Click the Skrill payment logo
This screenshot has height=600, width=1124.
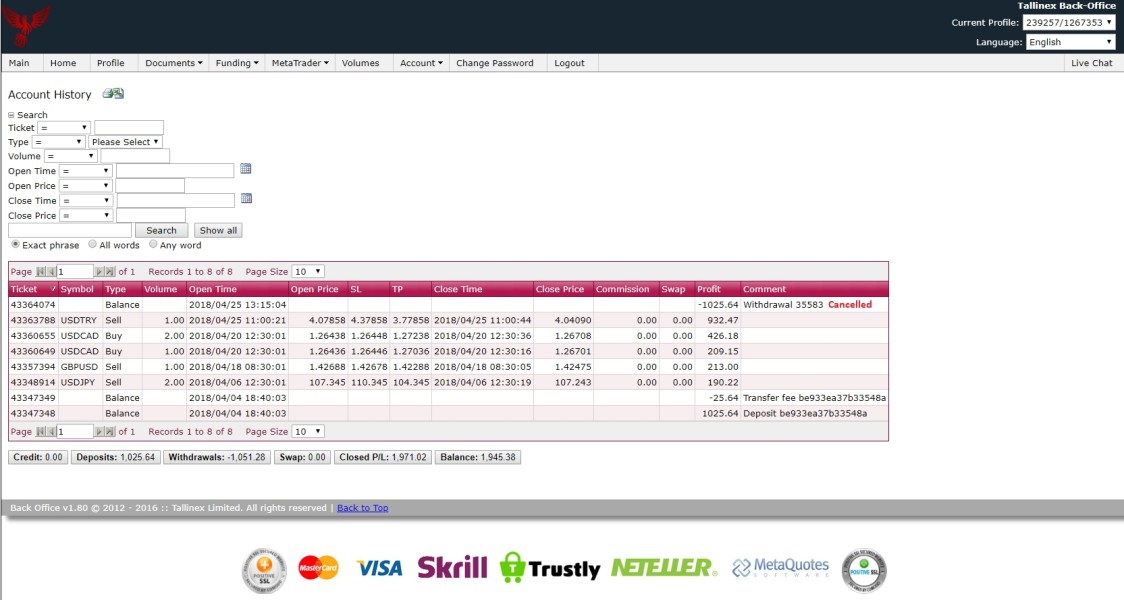[x=452, y=568]
